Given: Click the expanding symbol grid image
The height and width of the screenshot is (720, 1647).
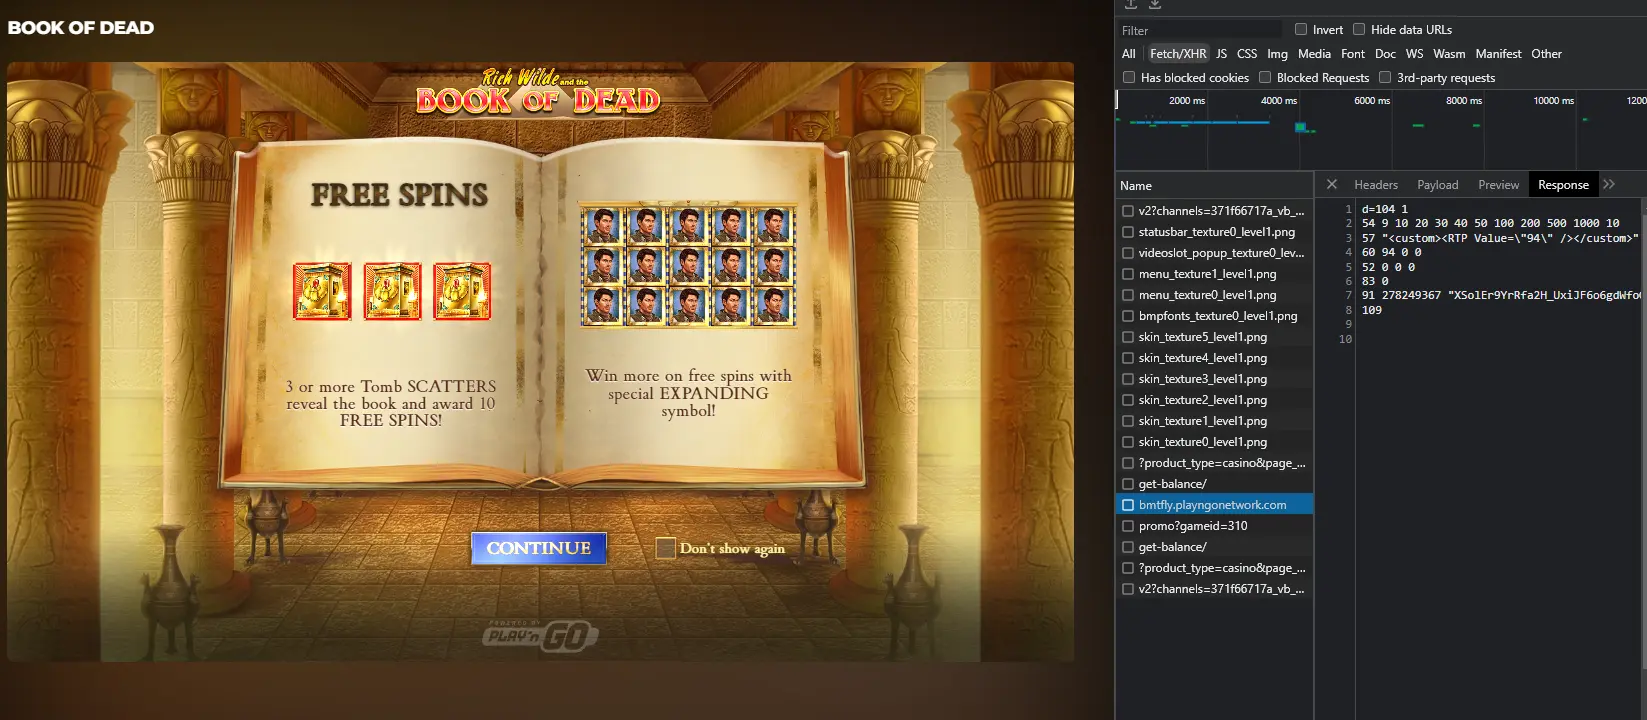Looking at the screenshot, I should 688,265.
